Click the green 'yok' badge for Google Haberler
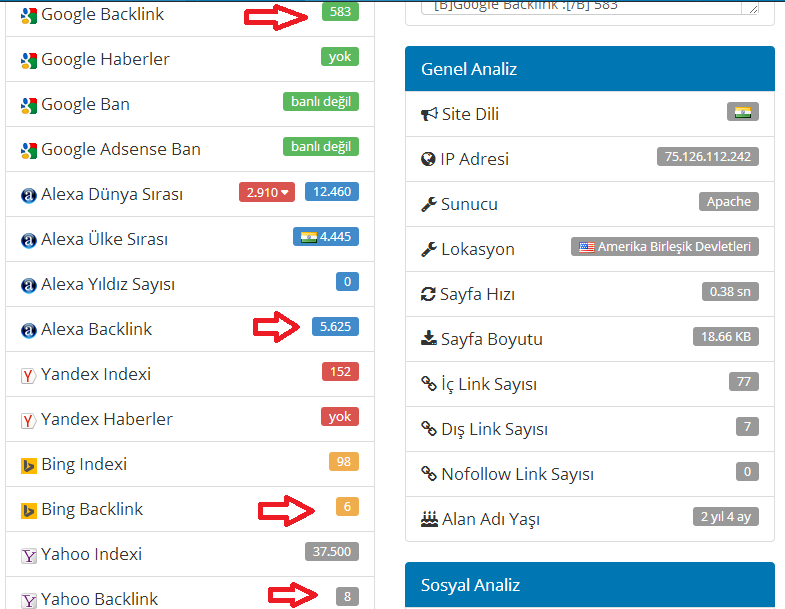 pos(340,57)
